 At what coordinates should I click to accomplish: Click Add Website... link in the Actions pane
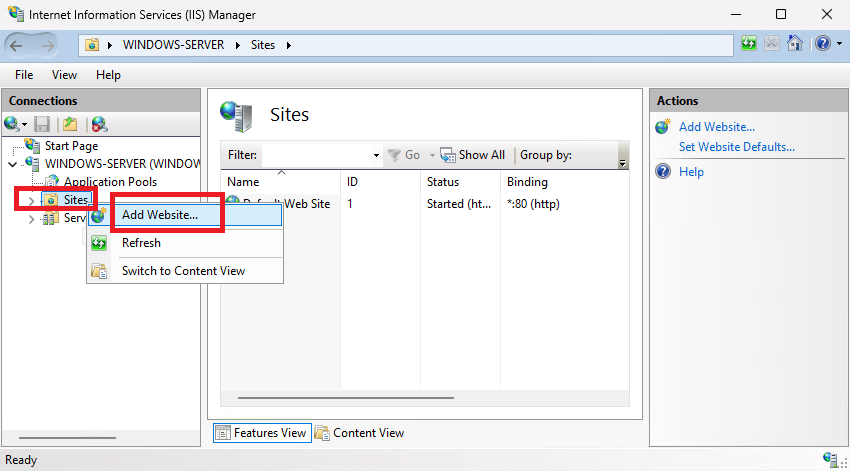point(717,127)
